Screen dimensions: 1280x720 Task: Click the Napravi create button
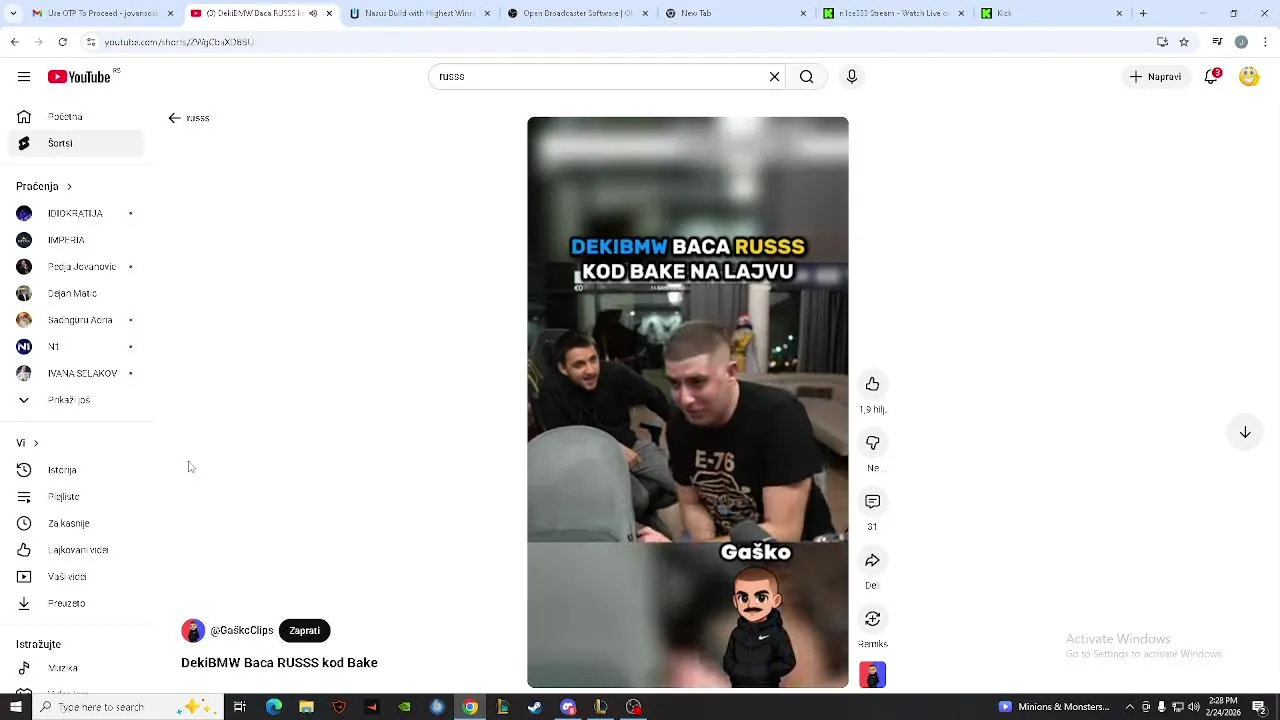1155,77
